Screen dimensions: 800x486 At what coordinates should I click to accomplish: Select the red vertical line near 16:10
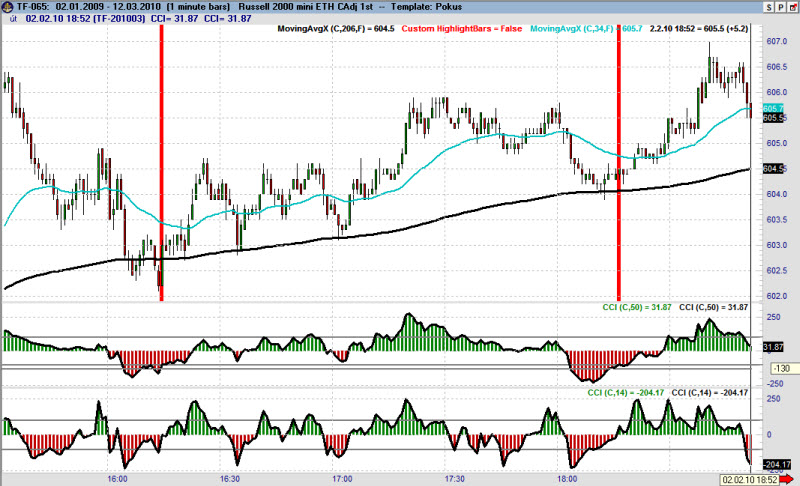coord(162,163)
